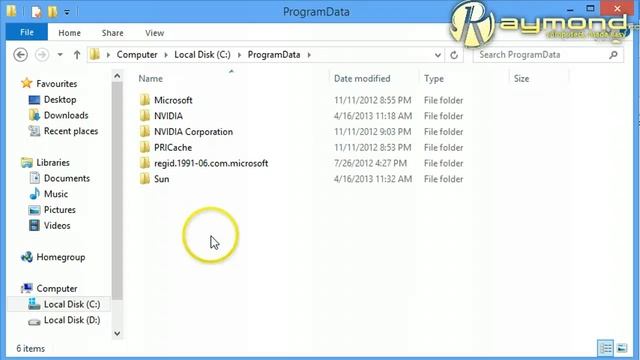Viewport: 640px width, 360px height.
Task: Select the NVIDIA Corporation folder icon
Action: (x=144, y=131)
